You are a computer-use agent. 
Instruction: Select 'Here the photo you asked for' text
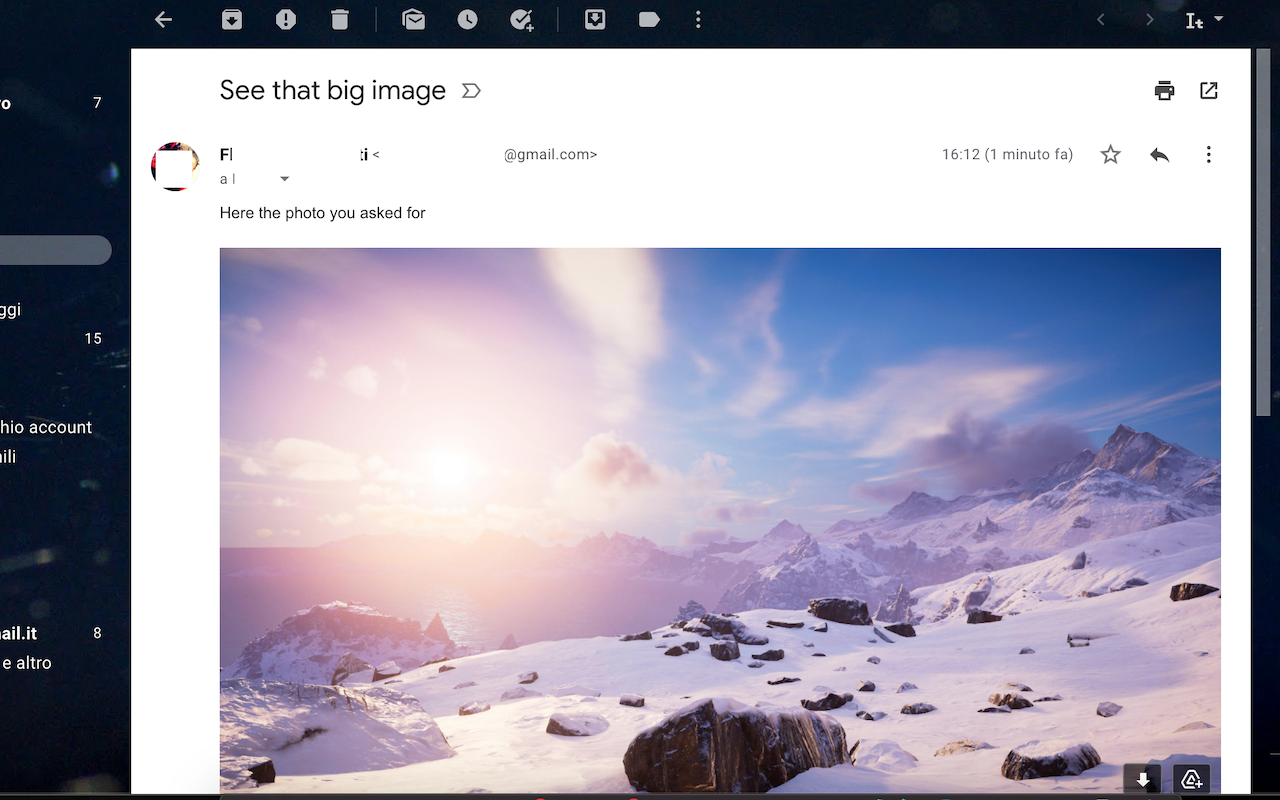[x=323, y=213]
